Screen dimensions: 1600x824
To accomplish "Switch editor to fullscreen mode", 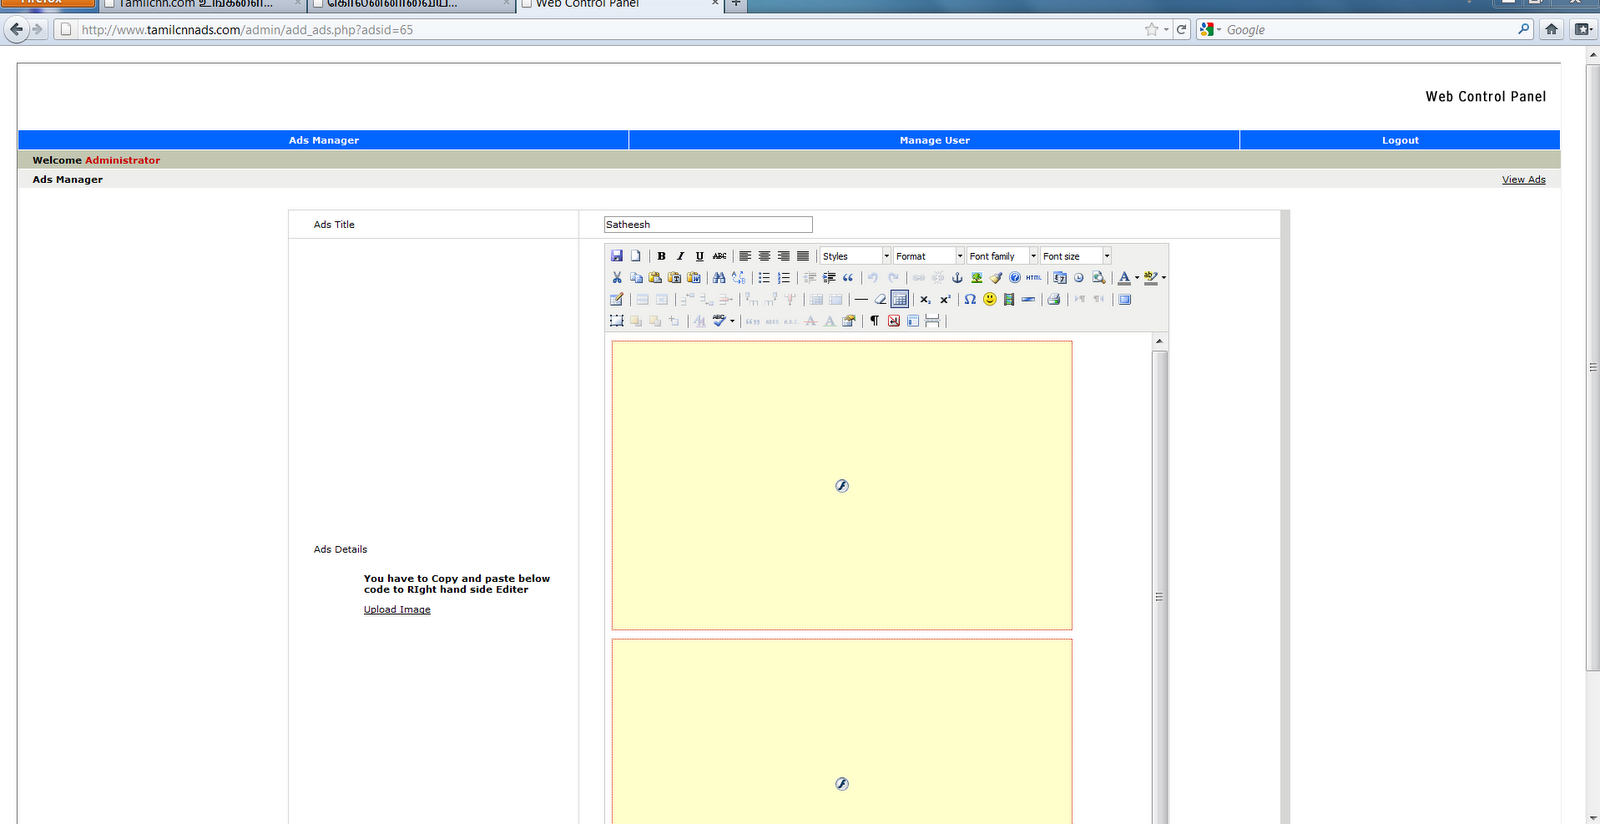I will [x=1125, y=299].
